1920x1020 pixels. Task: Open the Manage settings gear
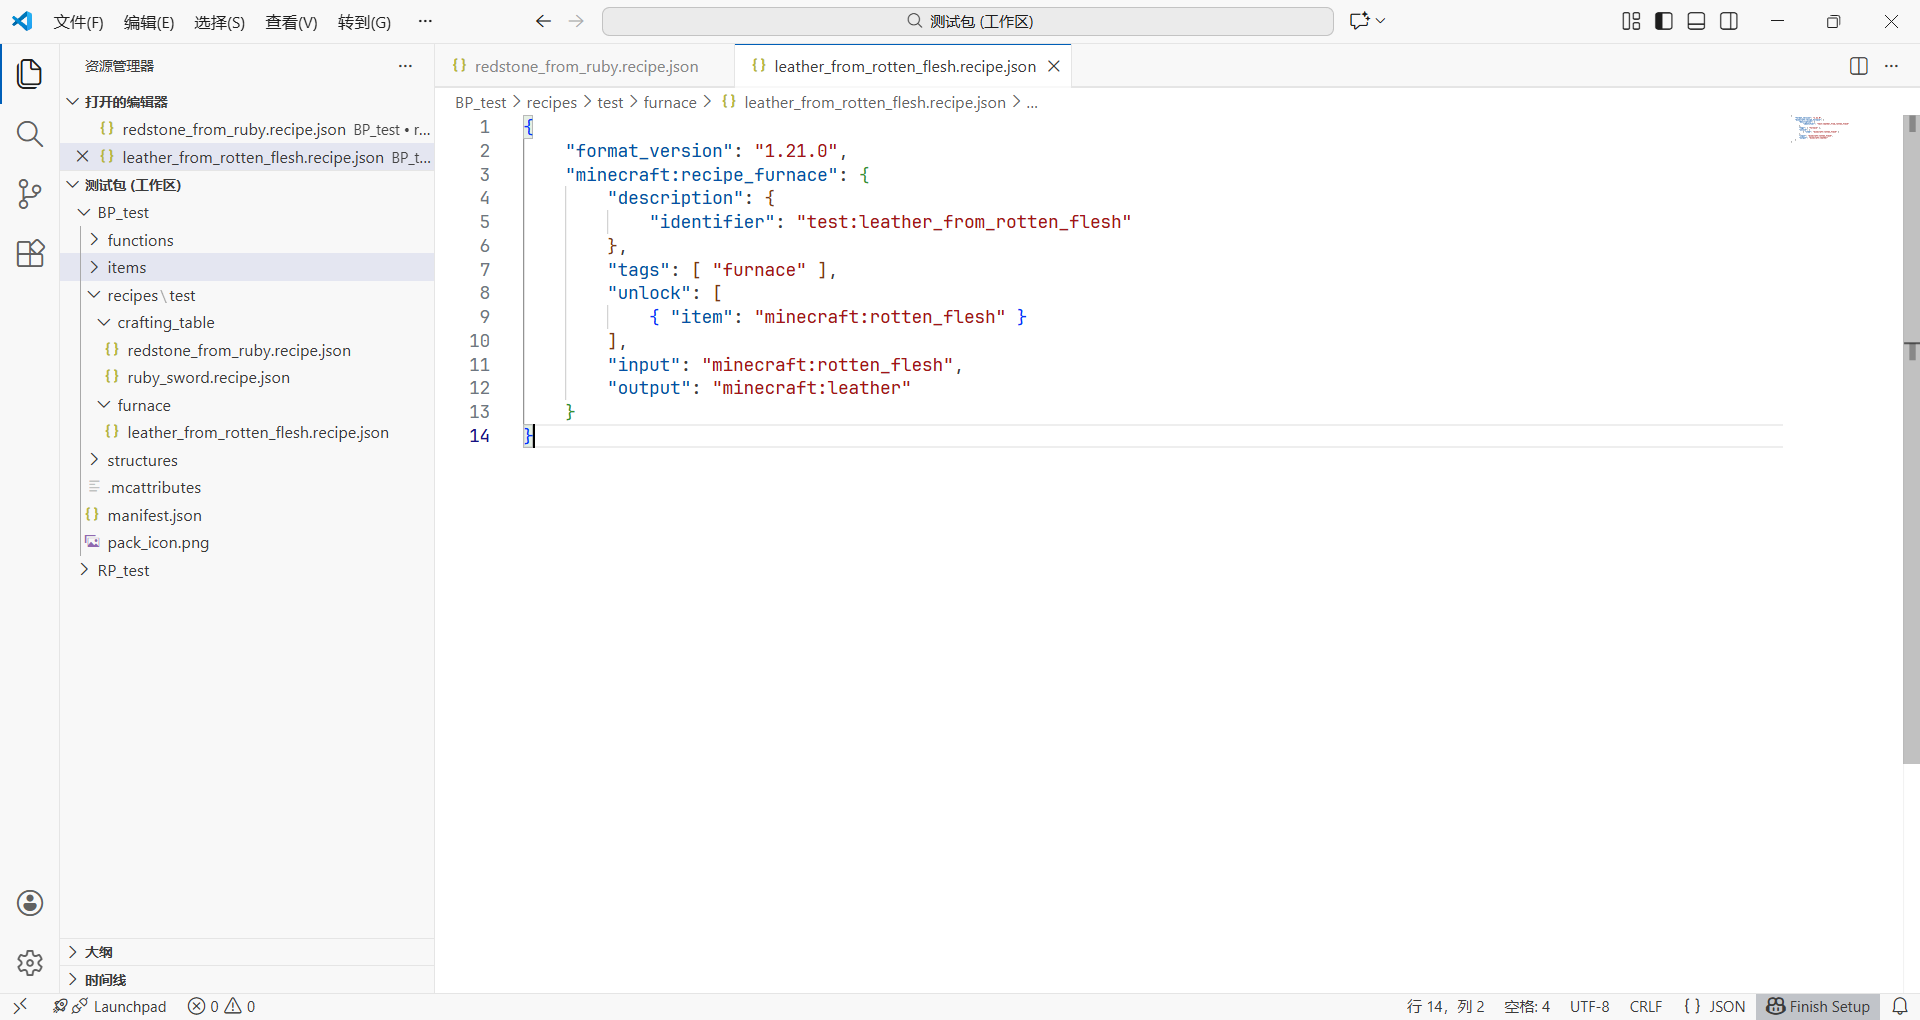coord(30,962)
